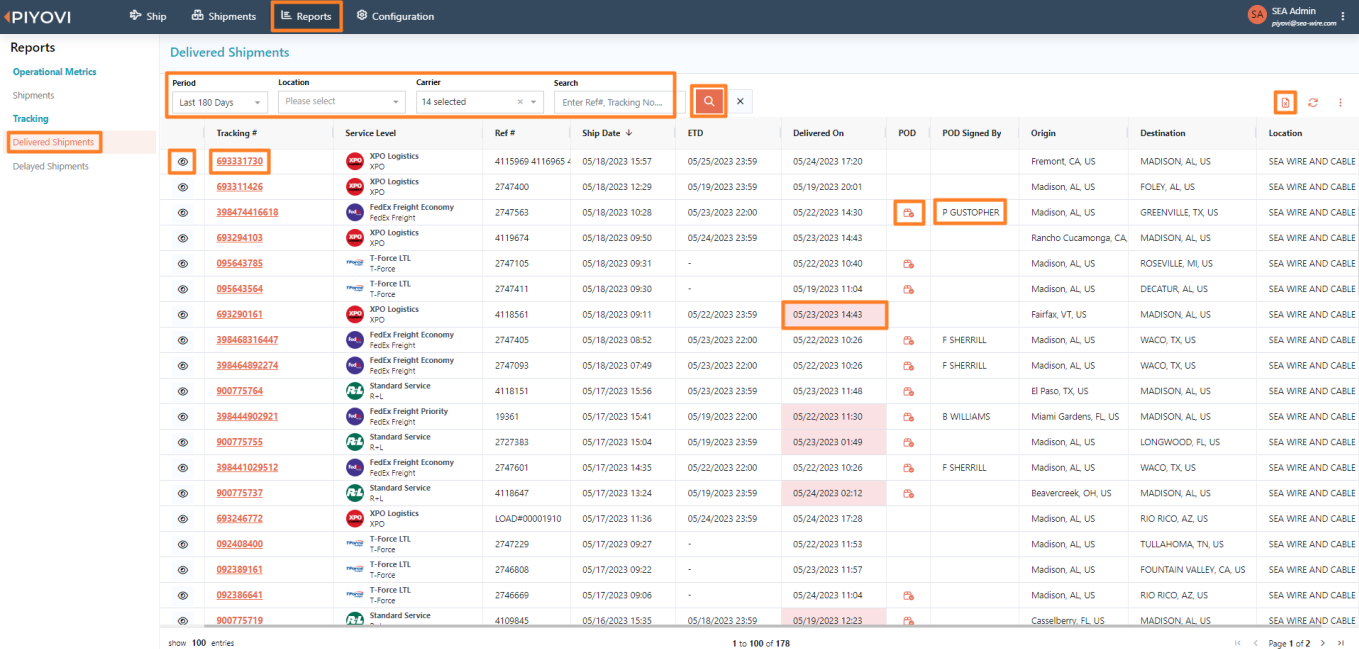Screen dimensions: 1359x649
Task: Open POD document for tracking 398444902921
Action: click(908, 417)
